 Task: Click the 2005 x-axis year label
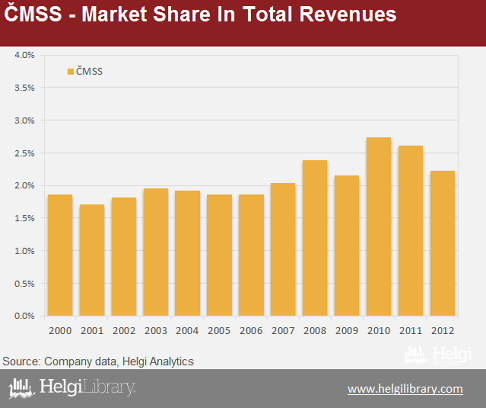click(x=219, y=331)
